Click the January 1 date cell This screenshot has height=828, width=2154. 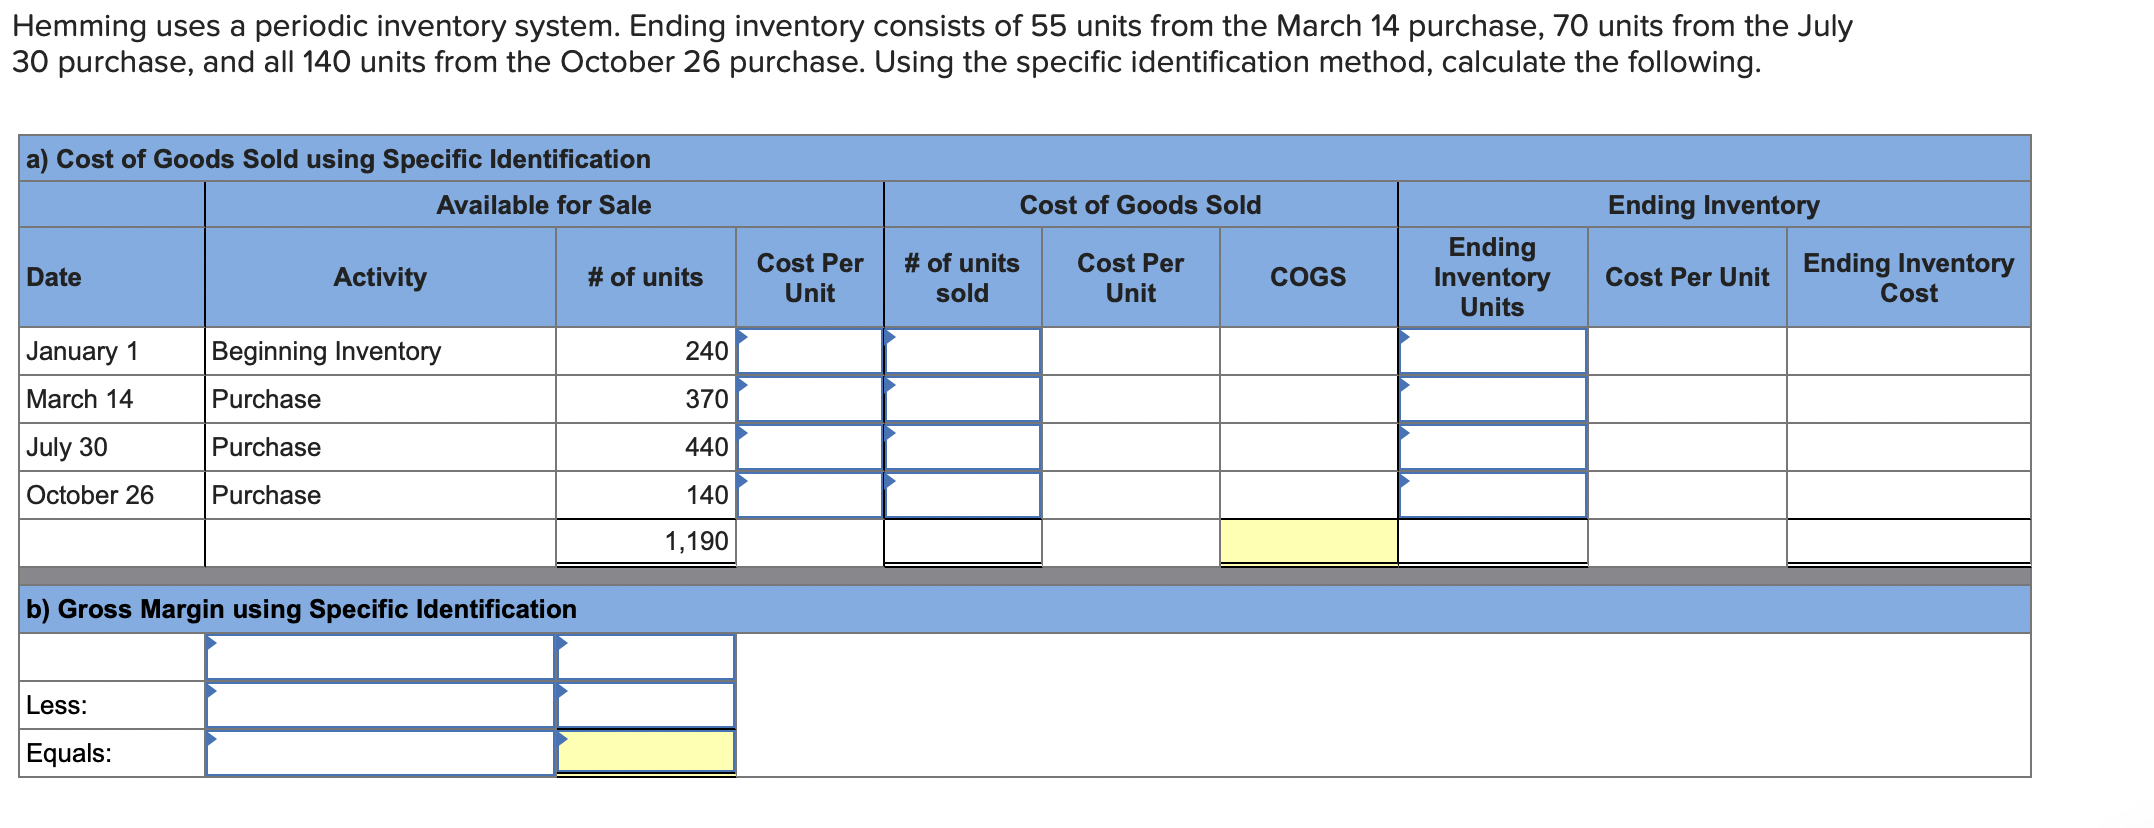(112, 351)
